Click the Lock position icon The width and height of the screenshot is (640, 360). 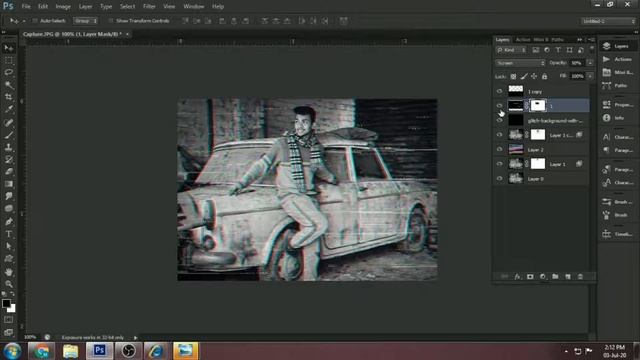point(534,76)
